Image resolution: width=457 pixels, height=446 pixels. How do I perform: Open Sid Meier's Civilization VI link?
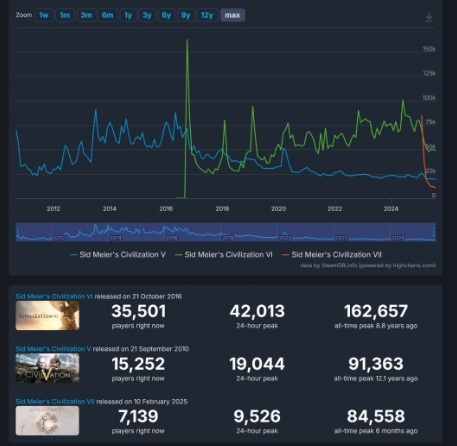click(x=54, y=296)
